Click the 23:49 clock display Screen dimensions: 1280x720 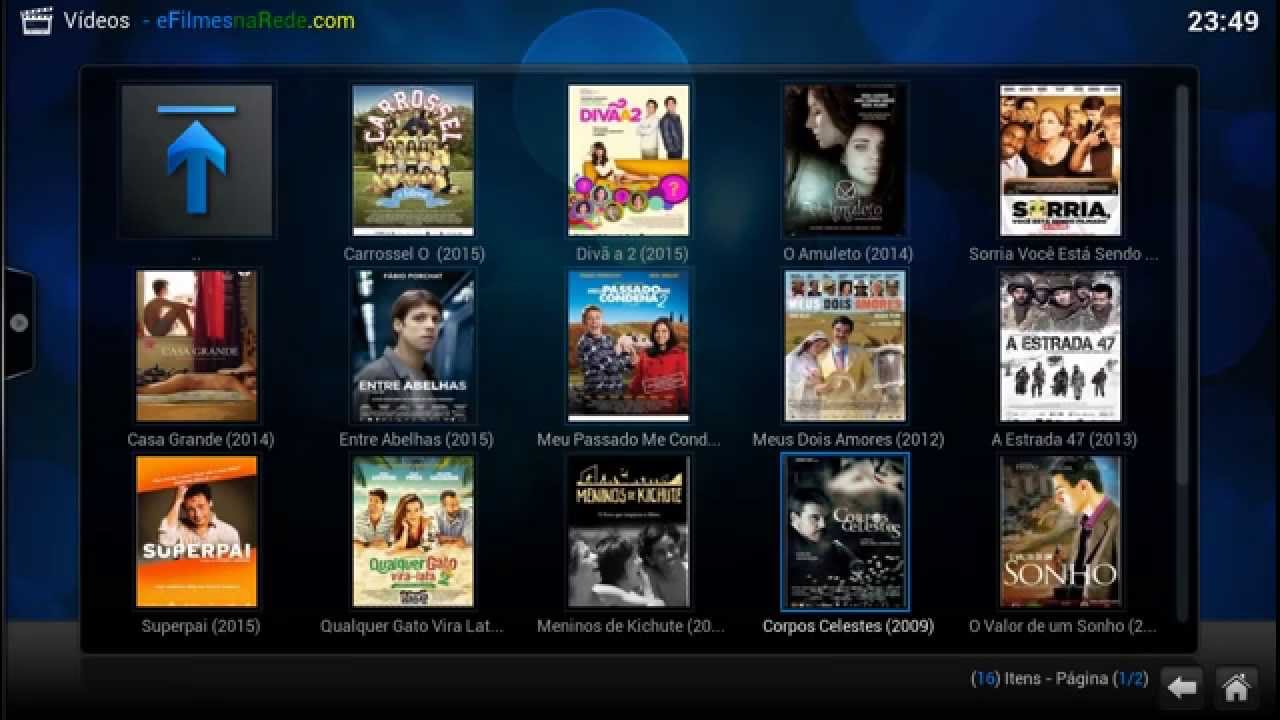1223,21
